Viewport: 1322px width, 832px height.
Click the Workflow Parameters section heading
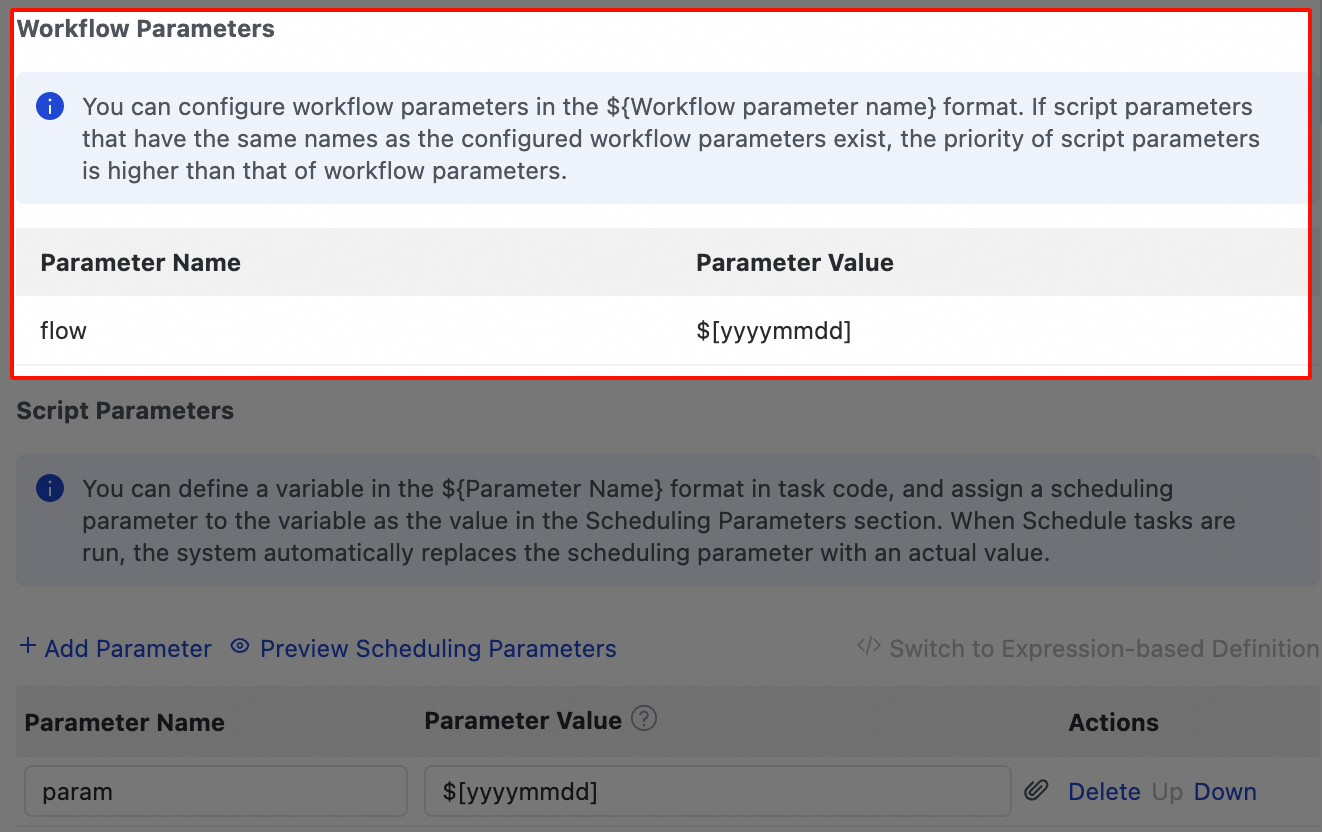(x=146, y=29)
